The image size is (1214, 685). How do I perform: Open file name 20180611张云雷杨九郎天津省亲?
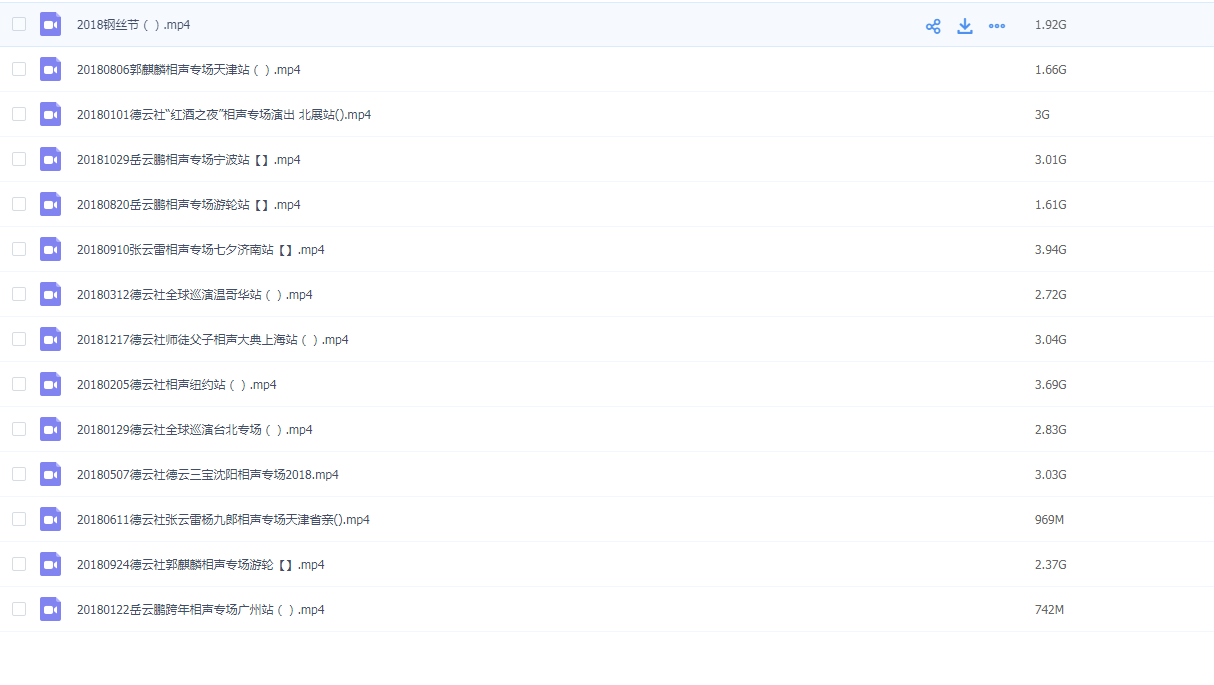click(x=223, y=520)
